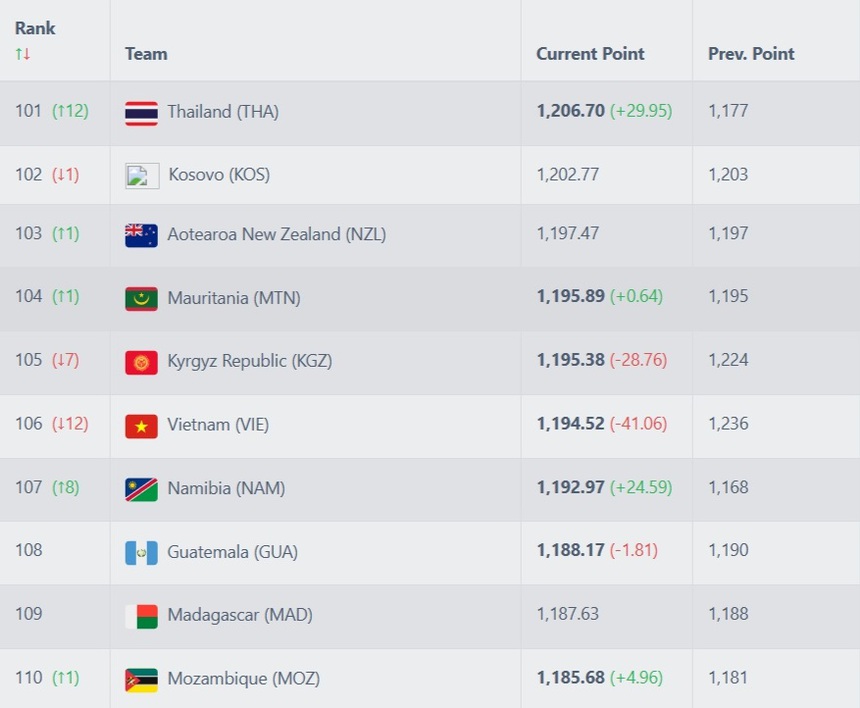Viewport: 860px width, 708px height.
Task: Open the Madagascar (MAD) team link
Action: point(240,615)
